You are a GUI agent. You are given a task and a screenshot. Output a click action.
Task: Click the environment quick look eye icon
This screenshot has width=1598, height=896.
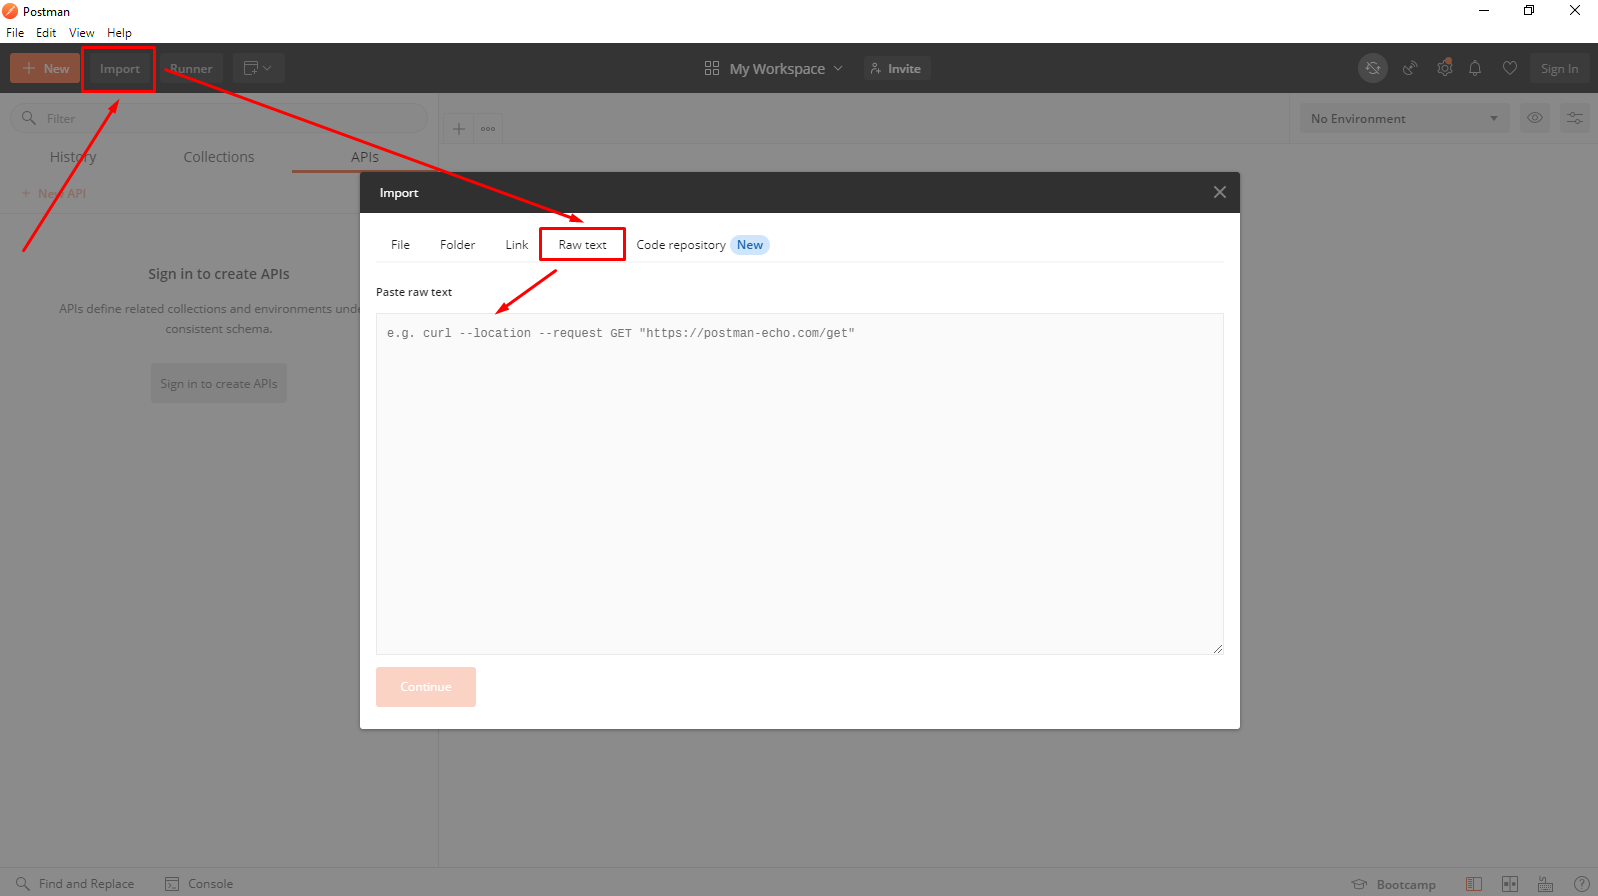coord(1535,118)
